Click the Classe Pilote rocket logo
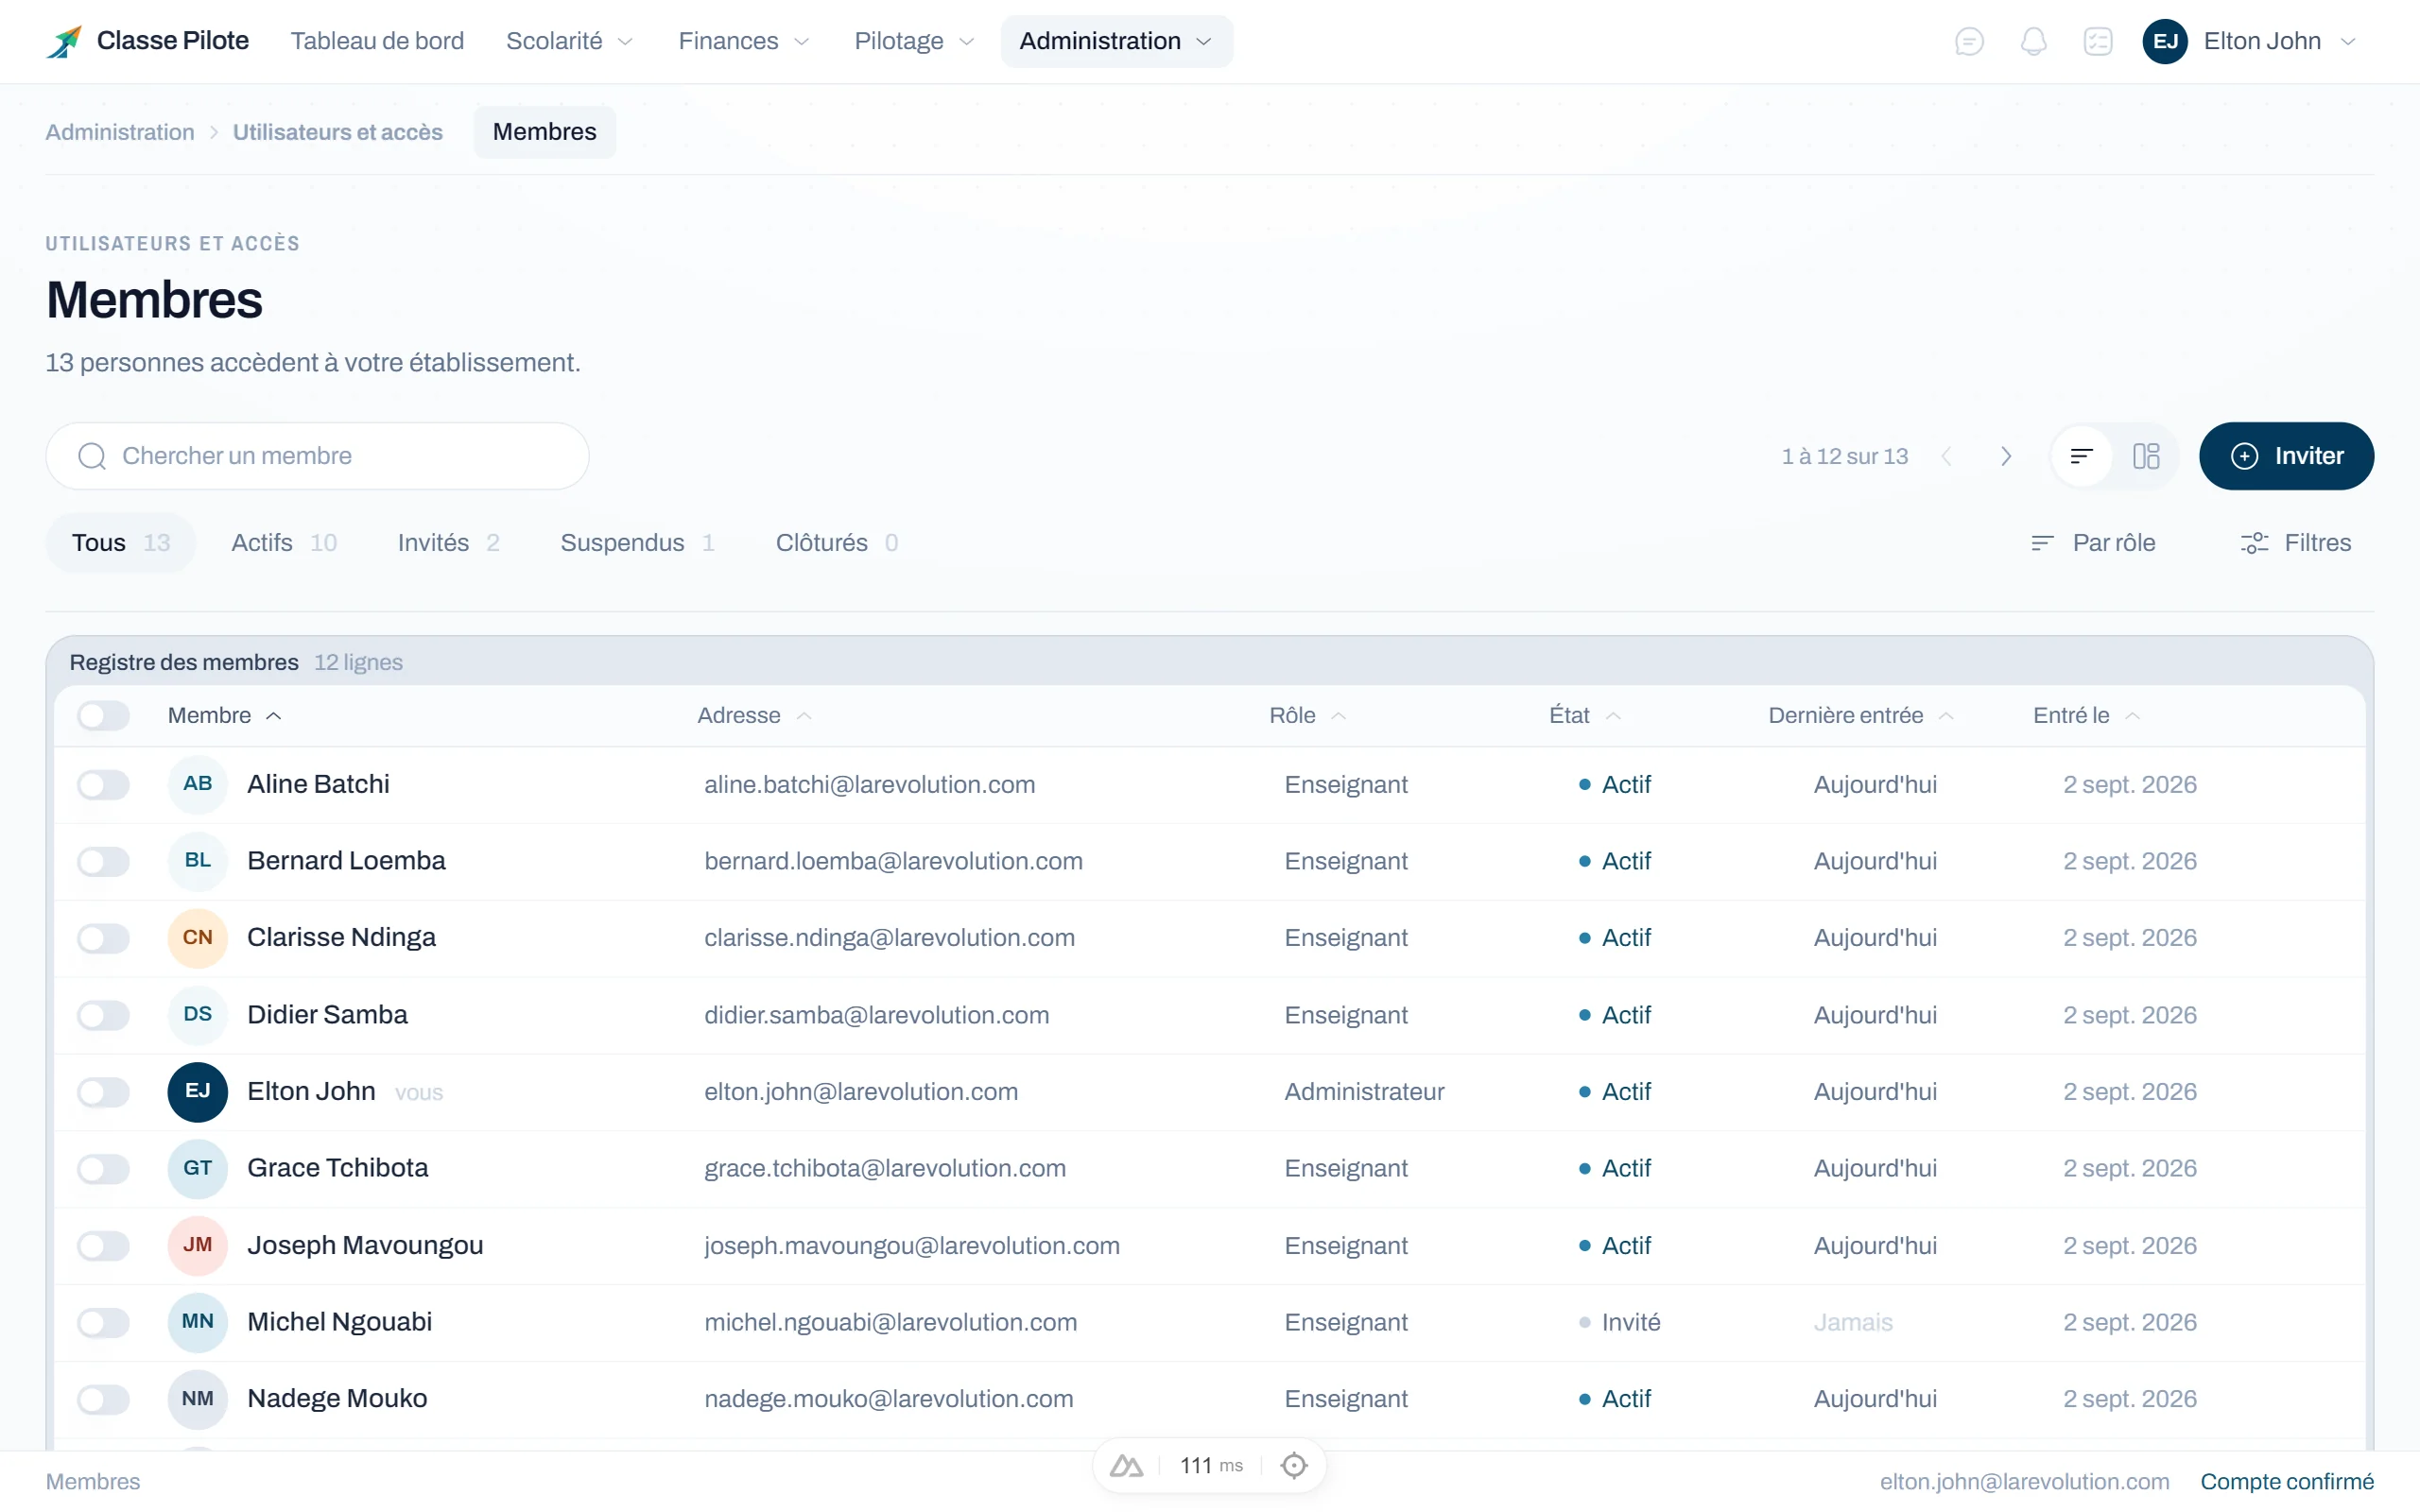This screenshot has height=1512, width=2420. click(64, 41)
